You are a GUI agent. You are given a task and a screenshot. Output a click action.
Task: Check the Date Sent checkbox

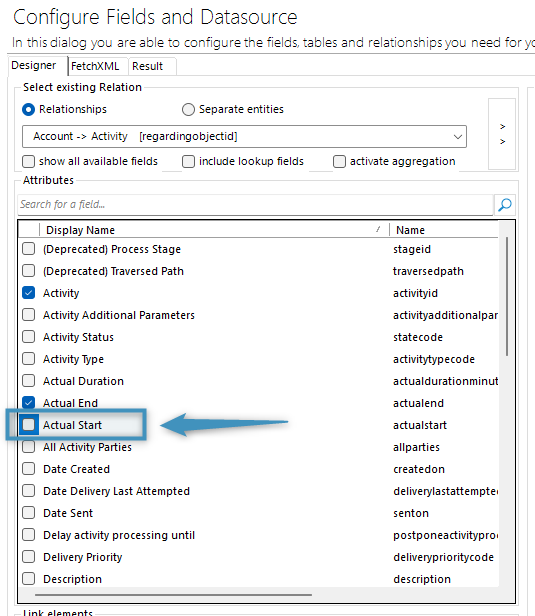(28, 513)
